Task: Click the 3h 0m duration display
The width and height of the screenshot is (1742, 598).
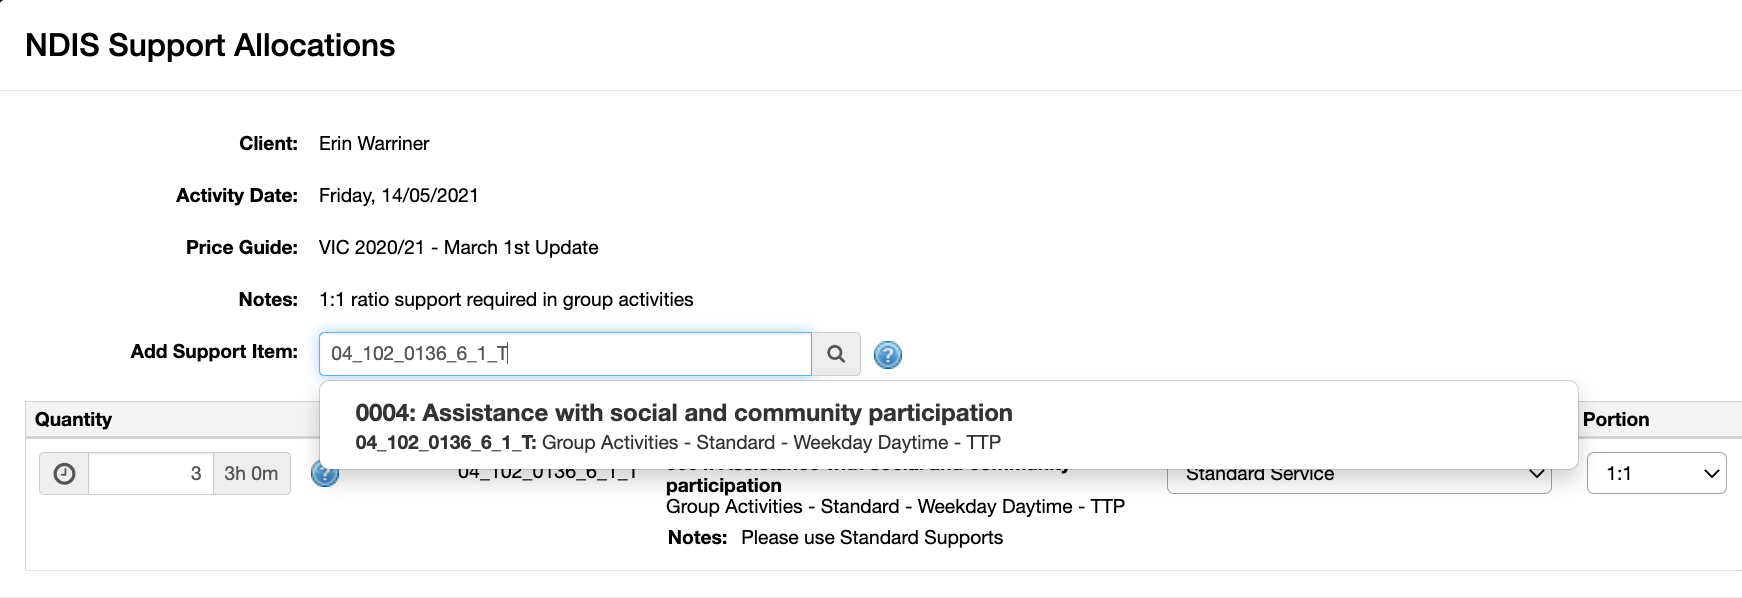Action: (x=251, y=473)
